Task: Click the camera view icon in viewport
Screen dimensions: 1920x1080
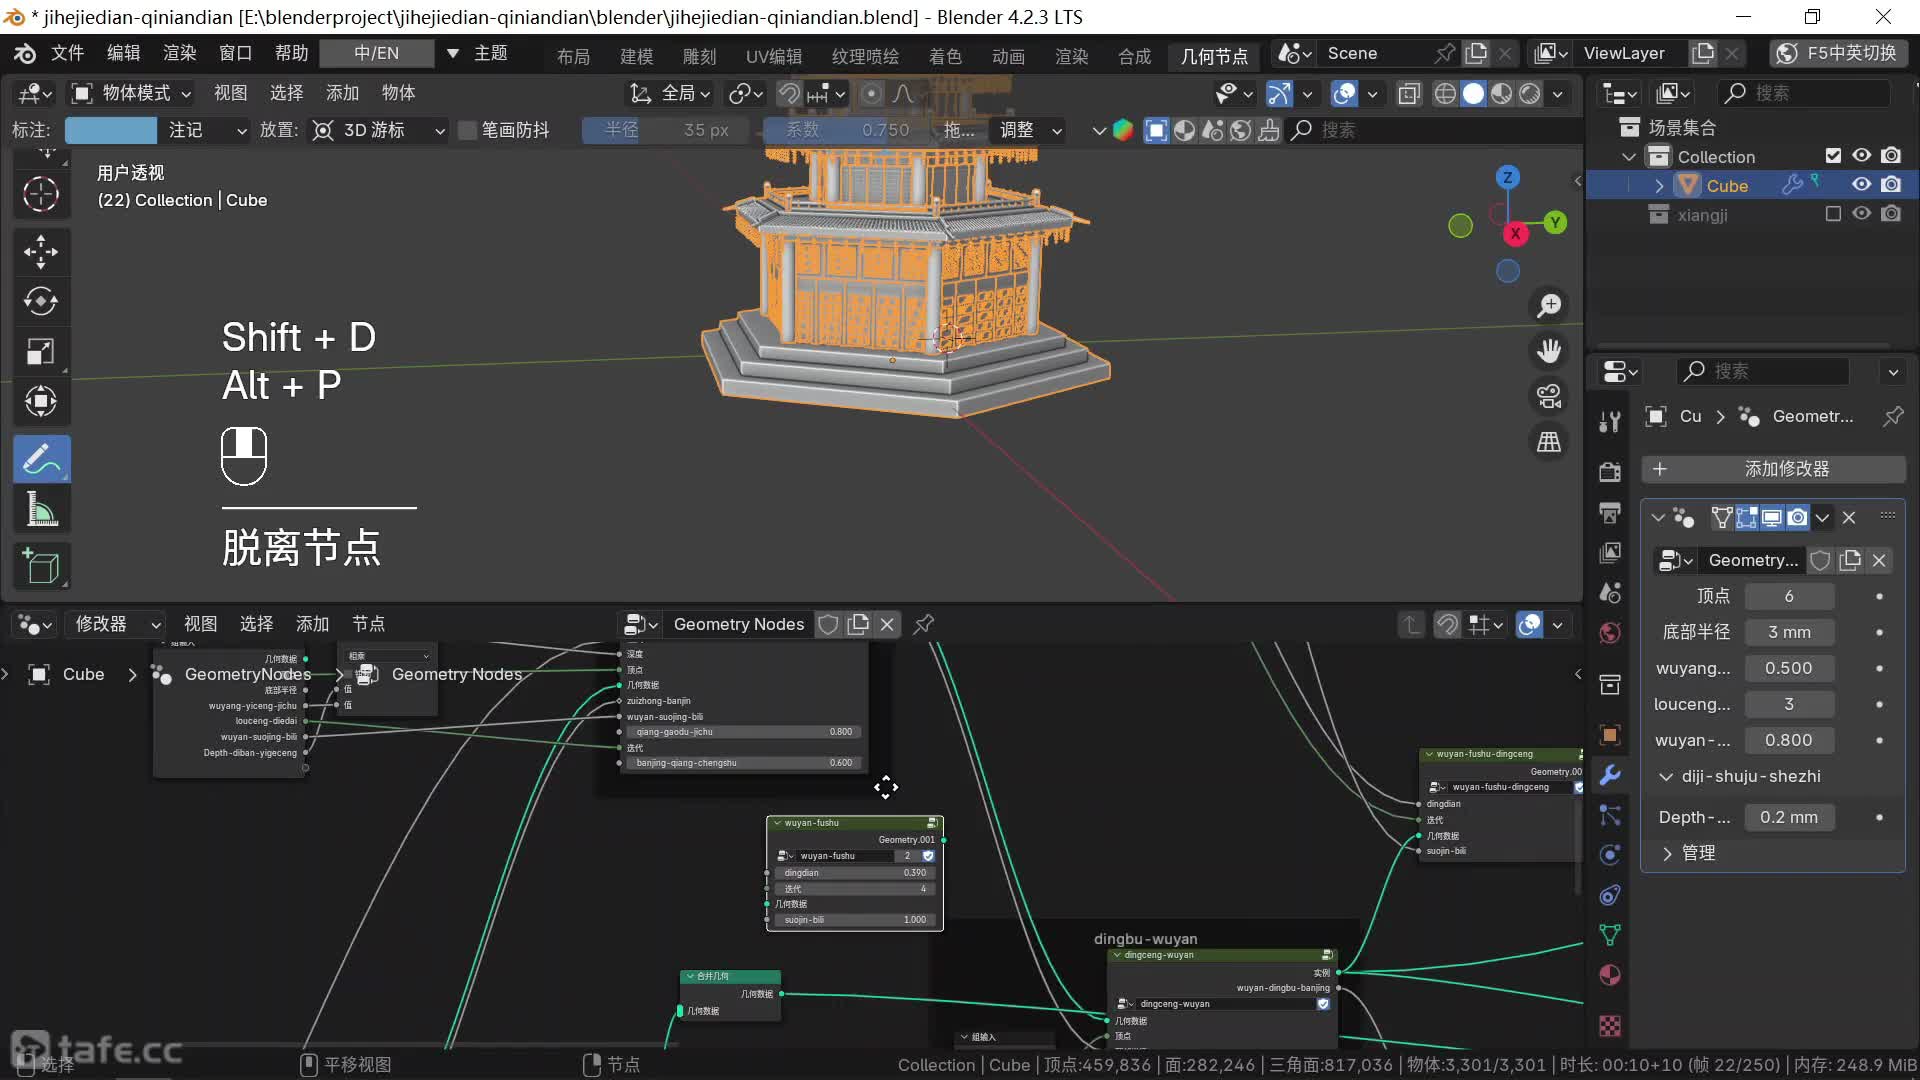Action: tap(1549, 396)
